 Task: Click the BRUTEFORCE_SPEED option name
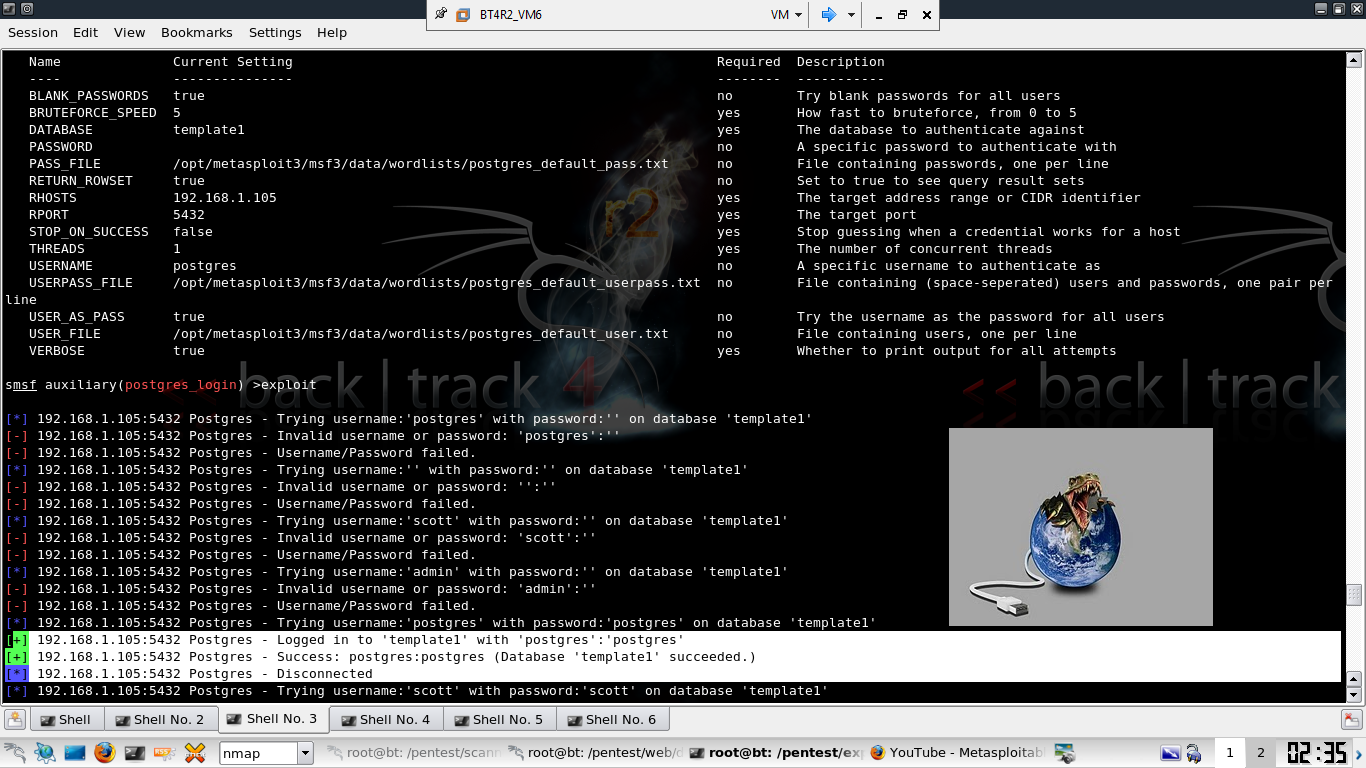click(93, 113)
